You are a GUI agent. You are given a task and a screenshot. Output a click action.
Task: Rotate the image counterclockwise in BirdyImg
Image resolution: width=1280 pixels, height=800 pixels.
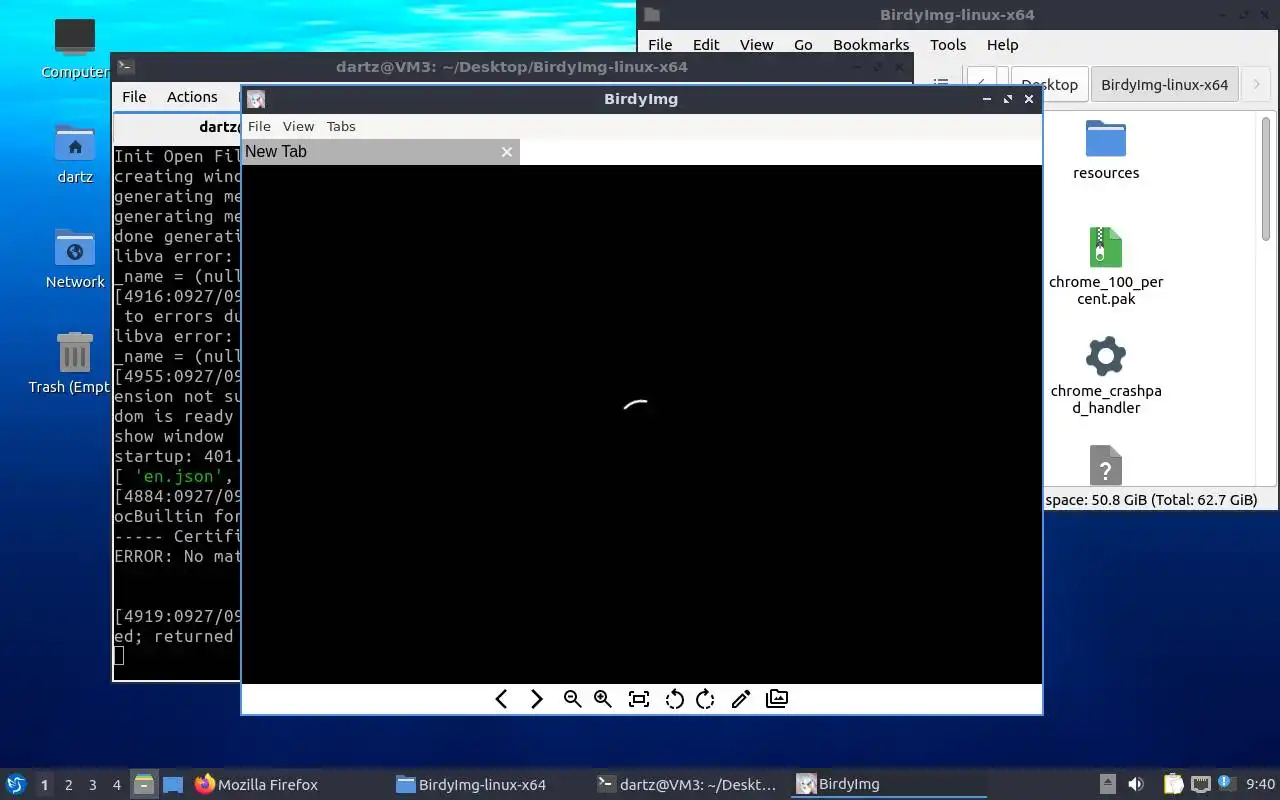[674, 699]
